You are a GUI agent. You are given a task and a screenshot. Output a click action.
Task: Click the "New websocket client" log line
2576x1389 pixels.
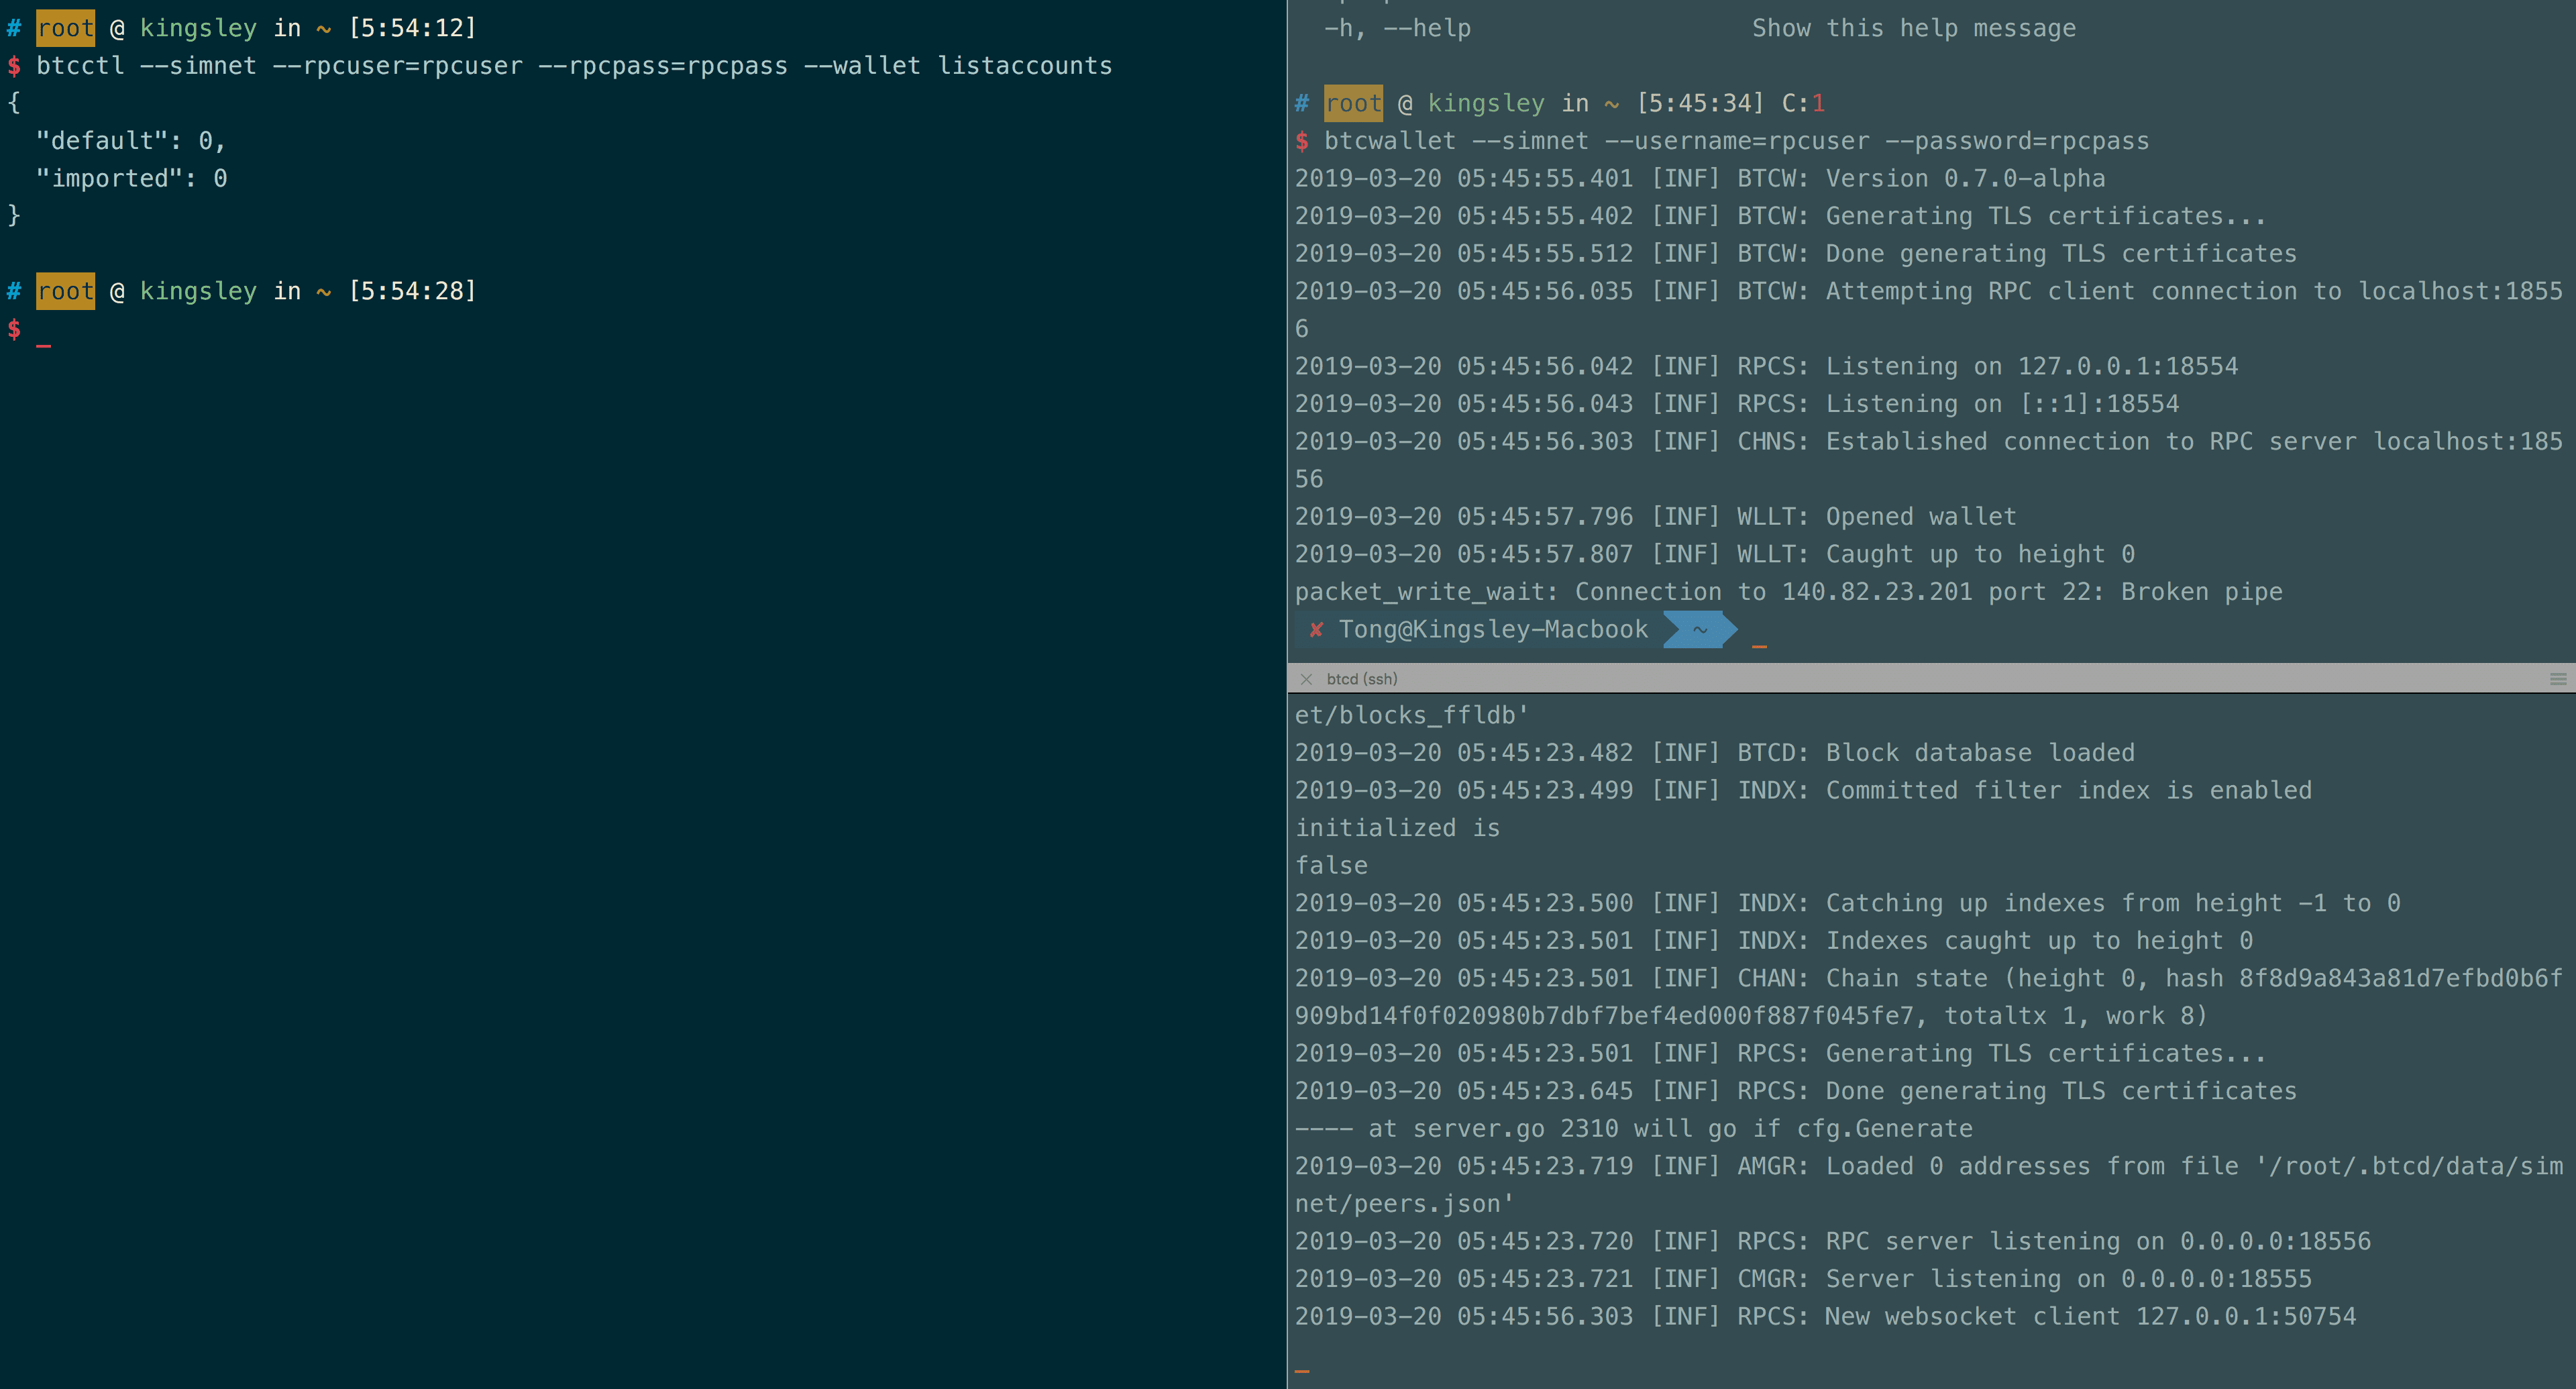pyautogui.click(x=1825, y=1317)
